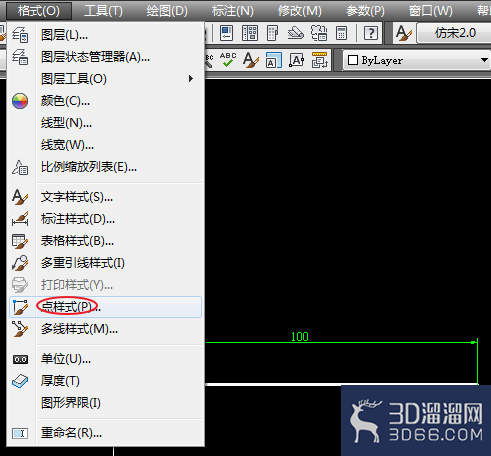Open the DesignCenter toolbar icon

click(250, 33)
